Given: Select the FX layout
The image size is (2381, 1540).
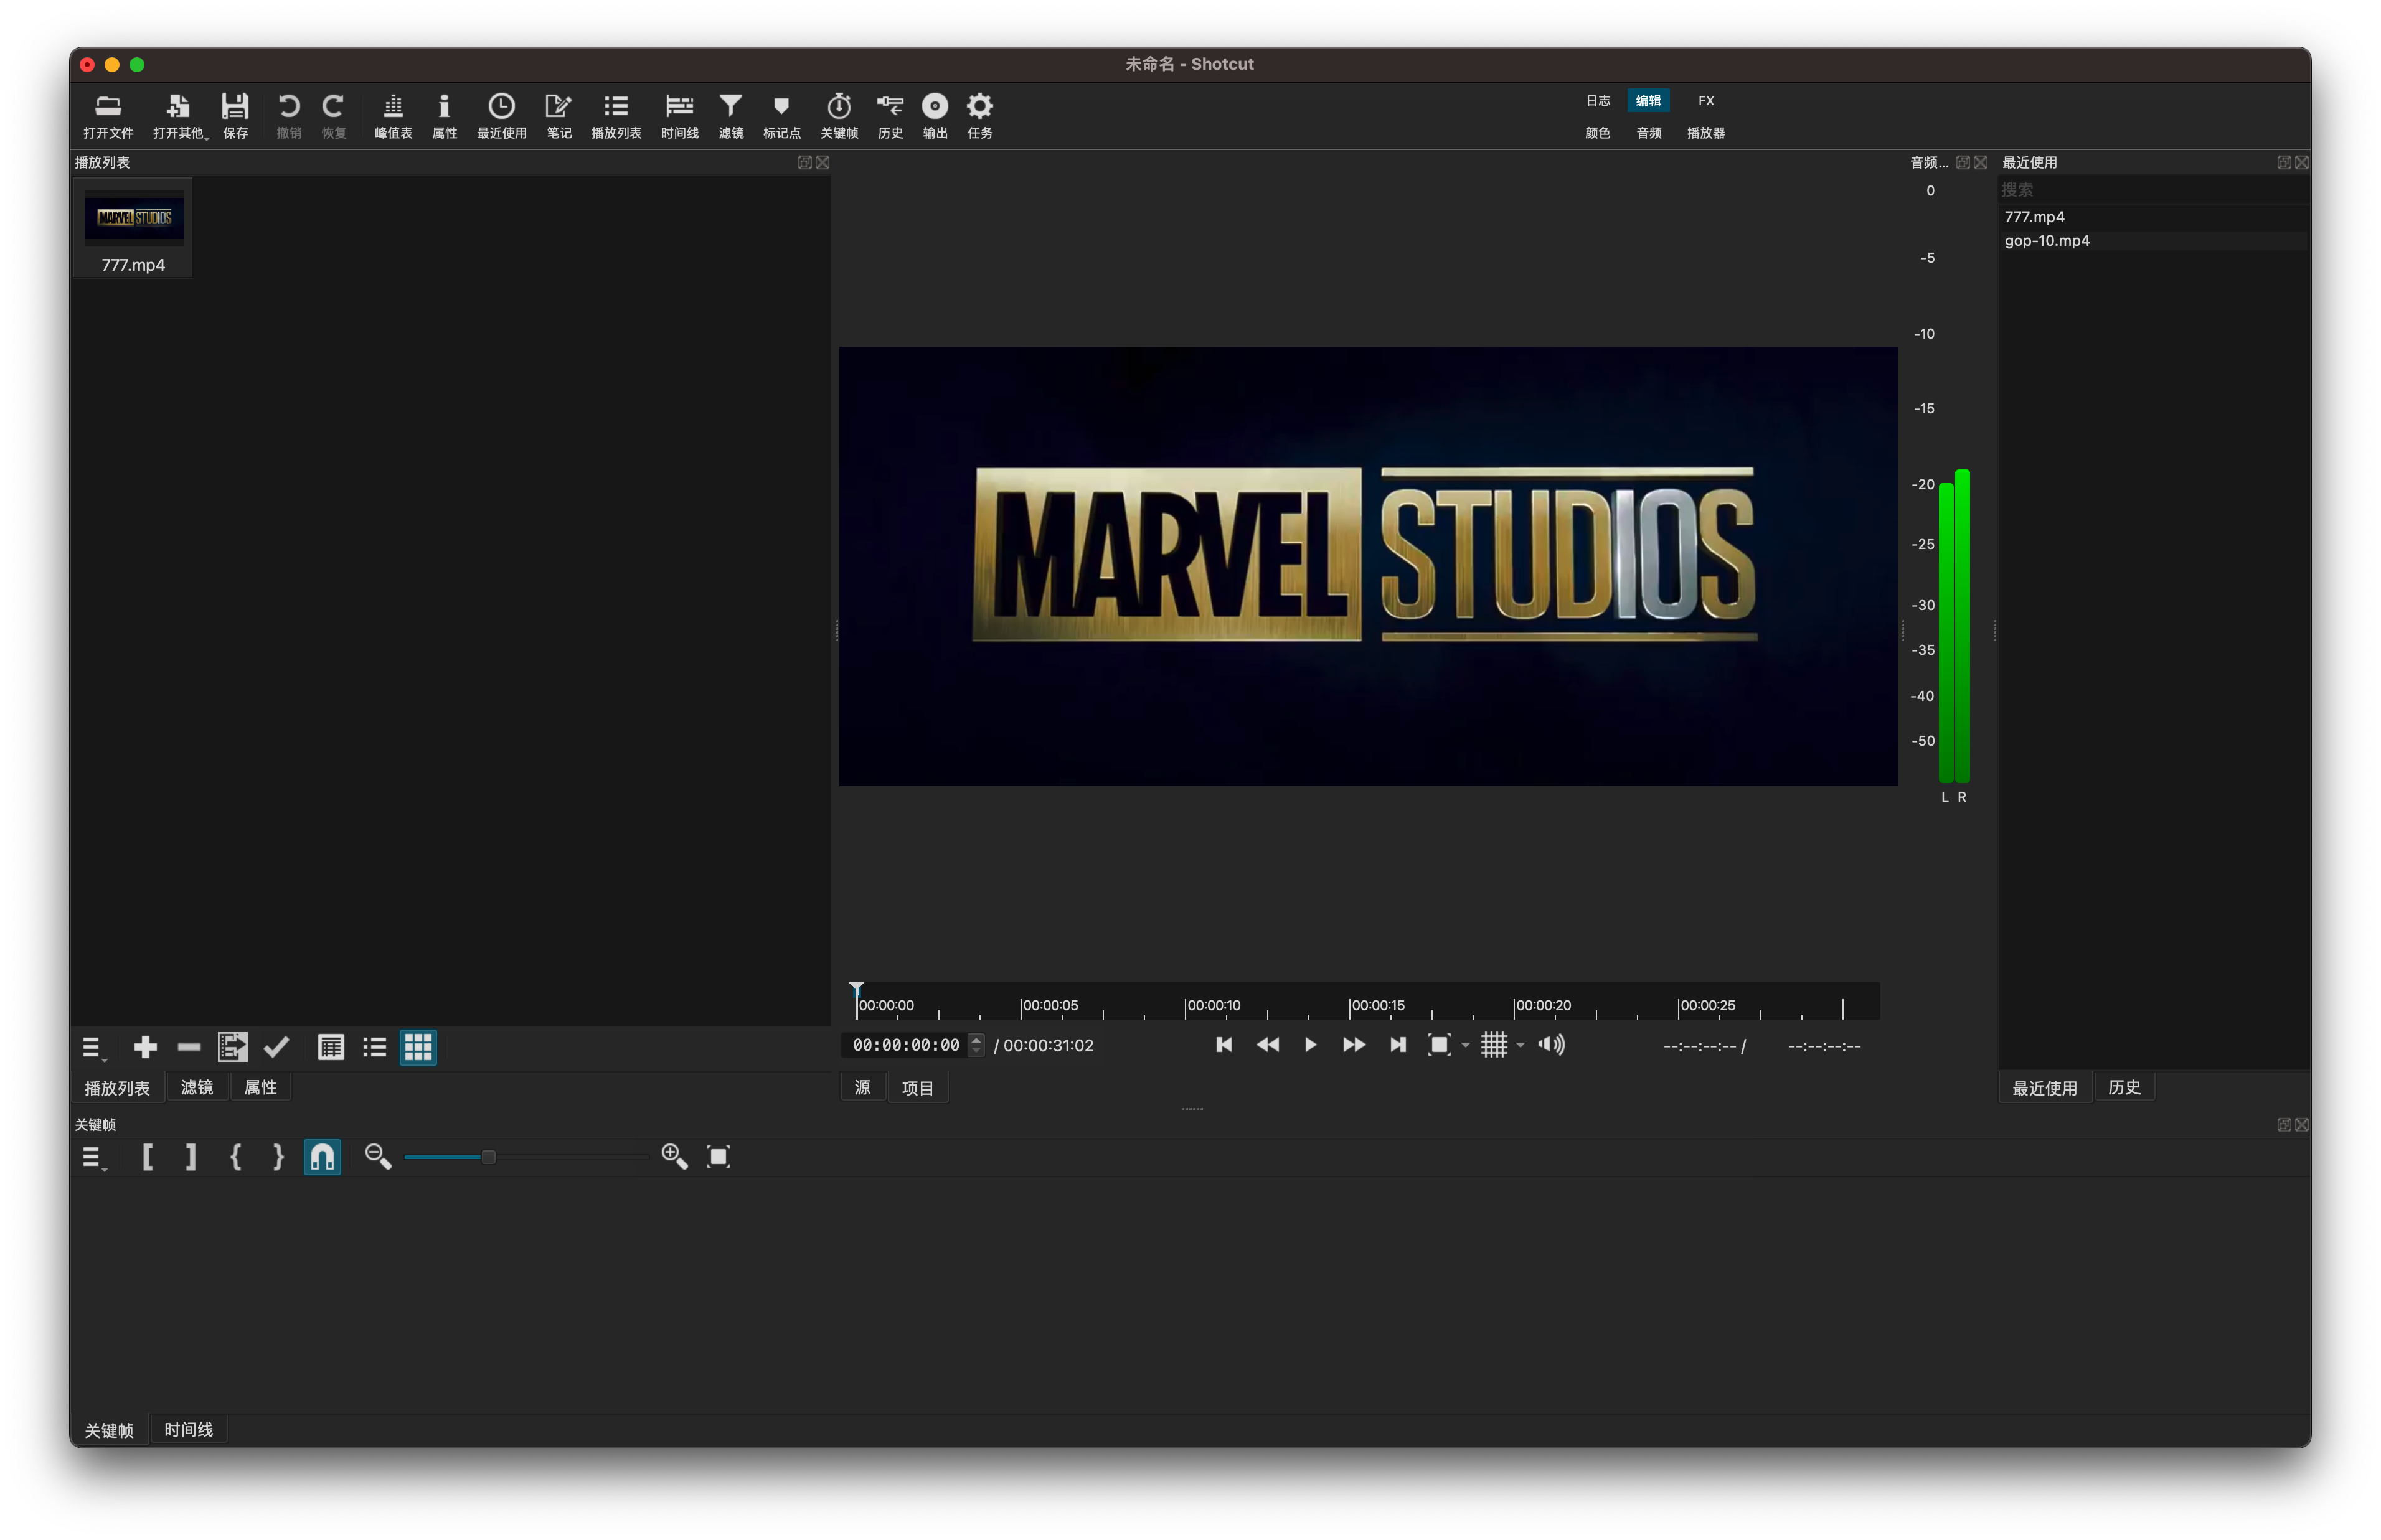Looking at the screenshot, I should click(1706, 101).
